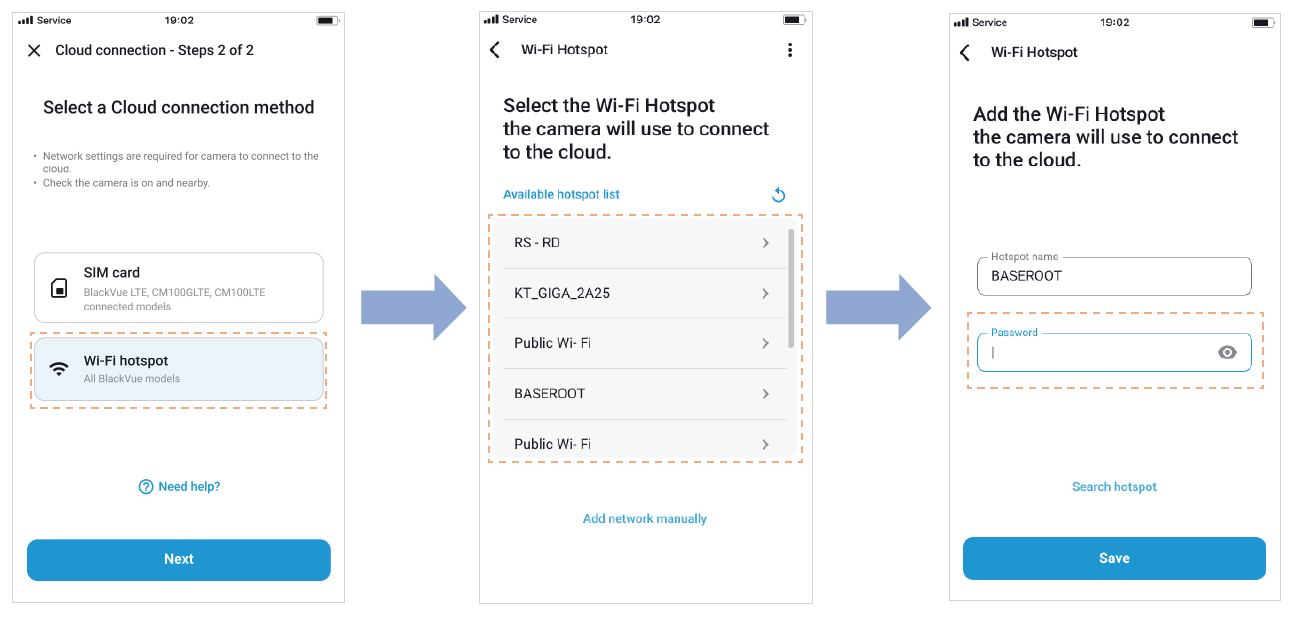
Task: Click the hotspot list scrollbar
Action: point(792,288)
